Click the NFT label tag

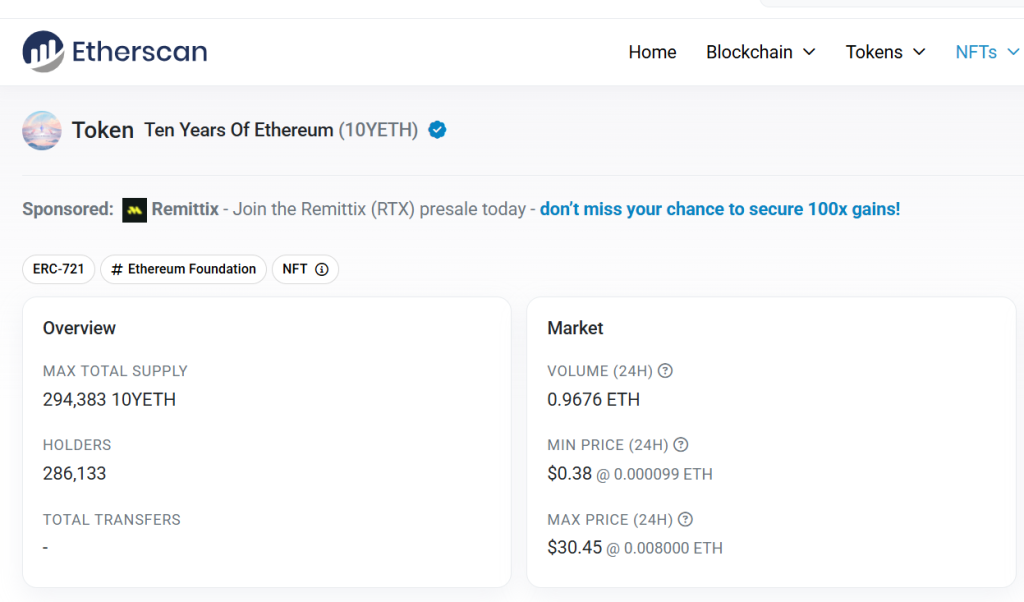point(305,269)
